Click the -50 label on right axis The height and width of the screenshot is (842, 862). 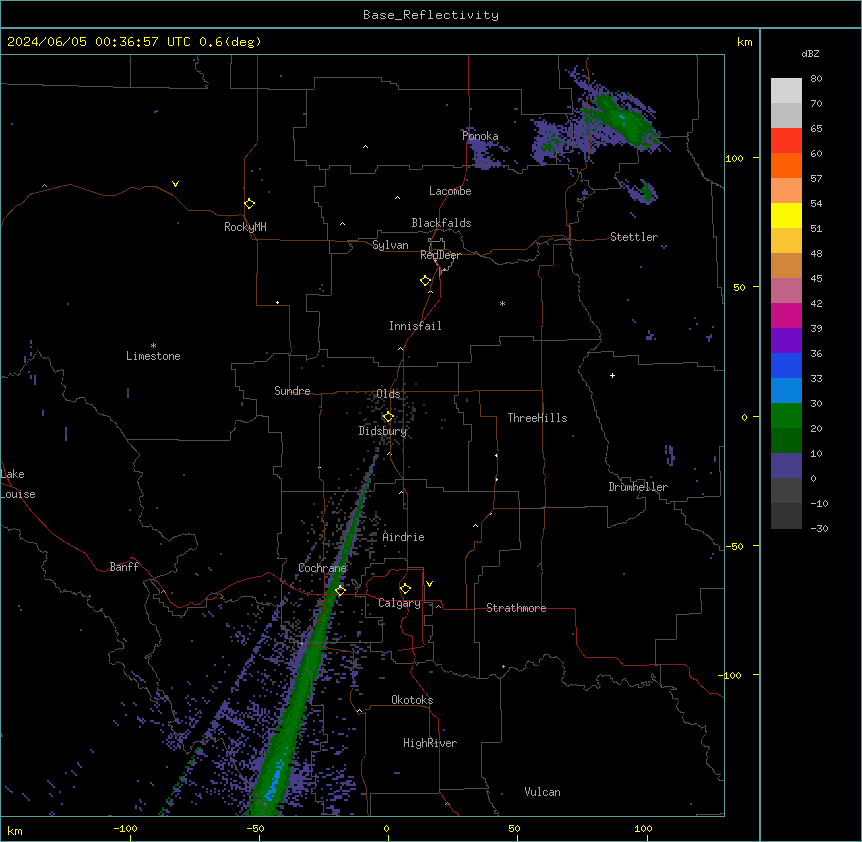pyautogui.click(x=734, y=546)
